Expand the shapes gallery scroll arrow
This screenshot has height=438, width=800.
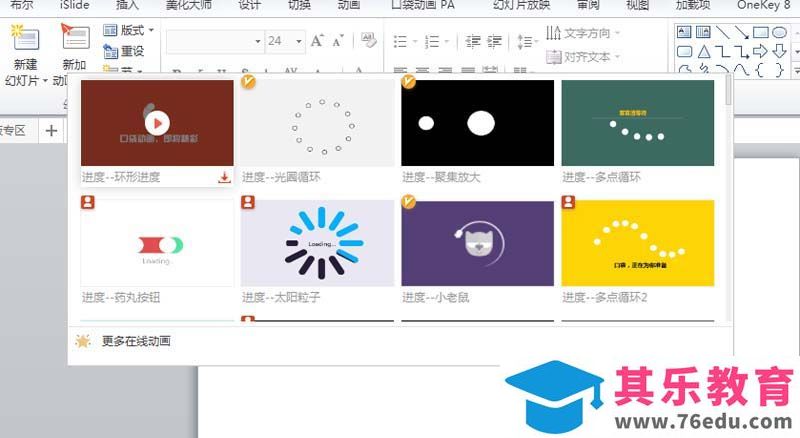tap(796, 70)
